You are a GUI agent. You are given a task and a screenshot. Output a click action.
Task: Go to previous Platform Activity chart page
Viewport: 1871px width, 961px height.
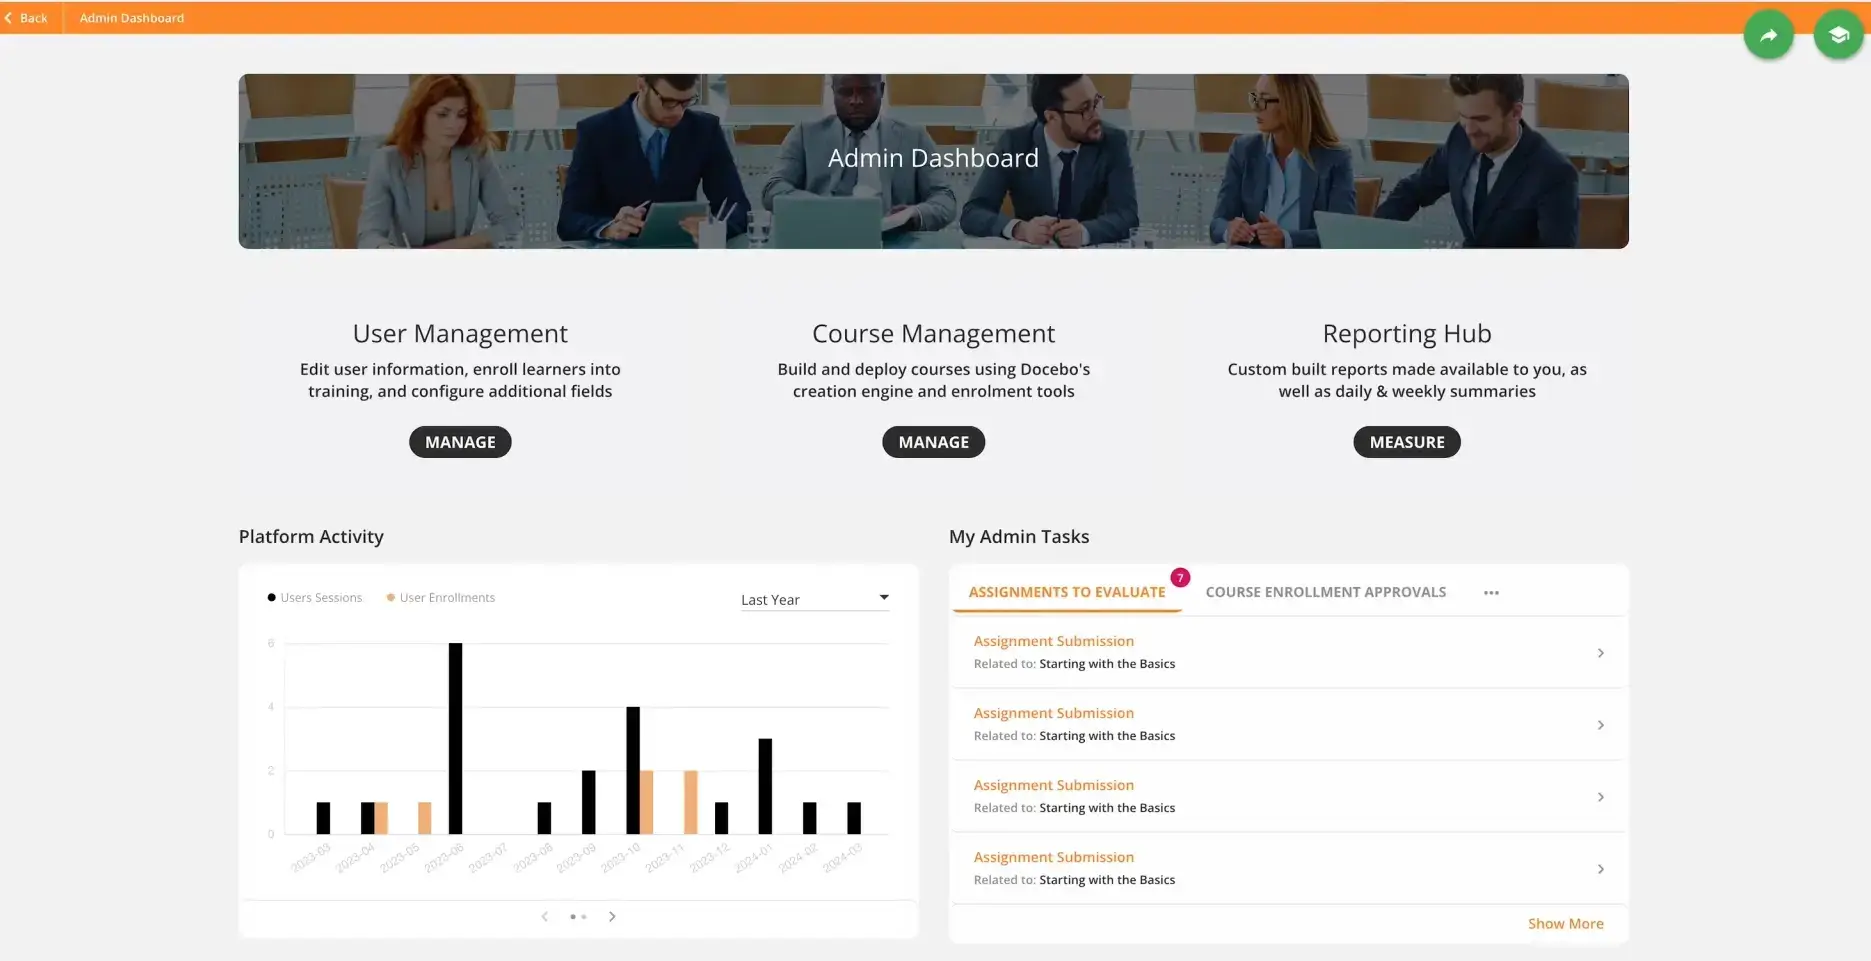pos(545,916)
